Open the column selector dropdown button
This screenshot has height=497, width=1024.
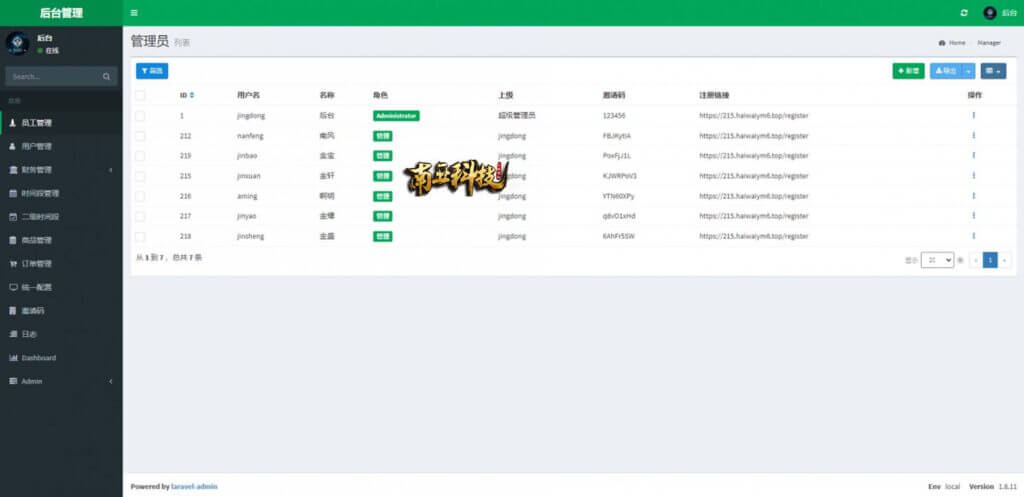point(993,71)
